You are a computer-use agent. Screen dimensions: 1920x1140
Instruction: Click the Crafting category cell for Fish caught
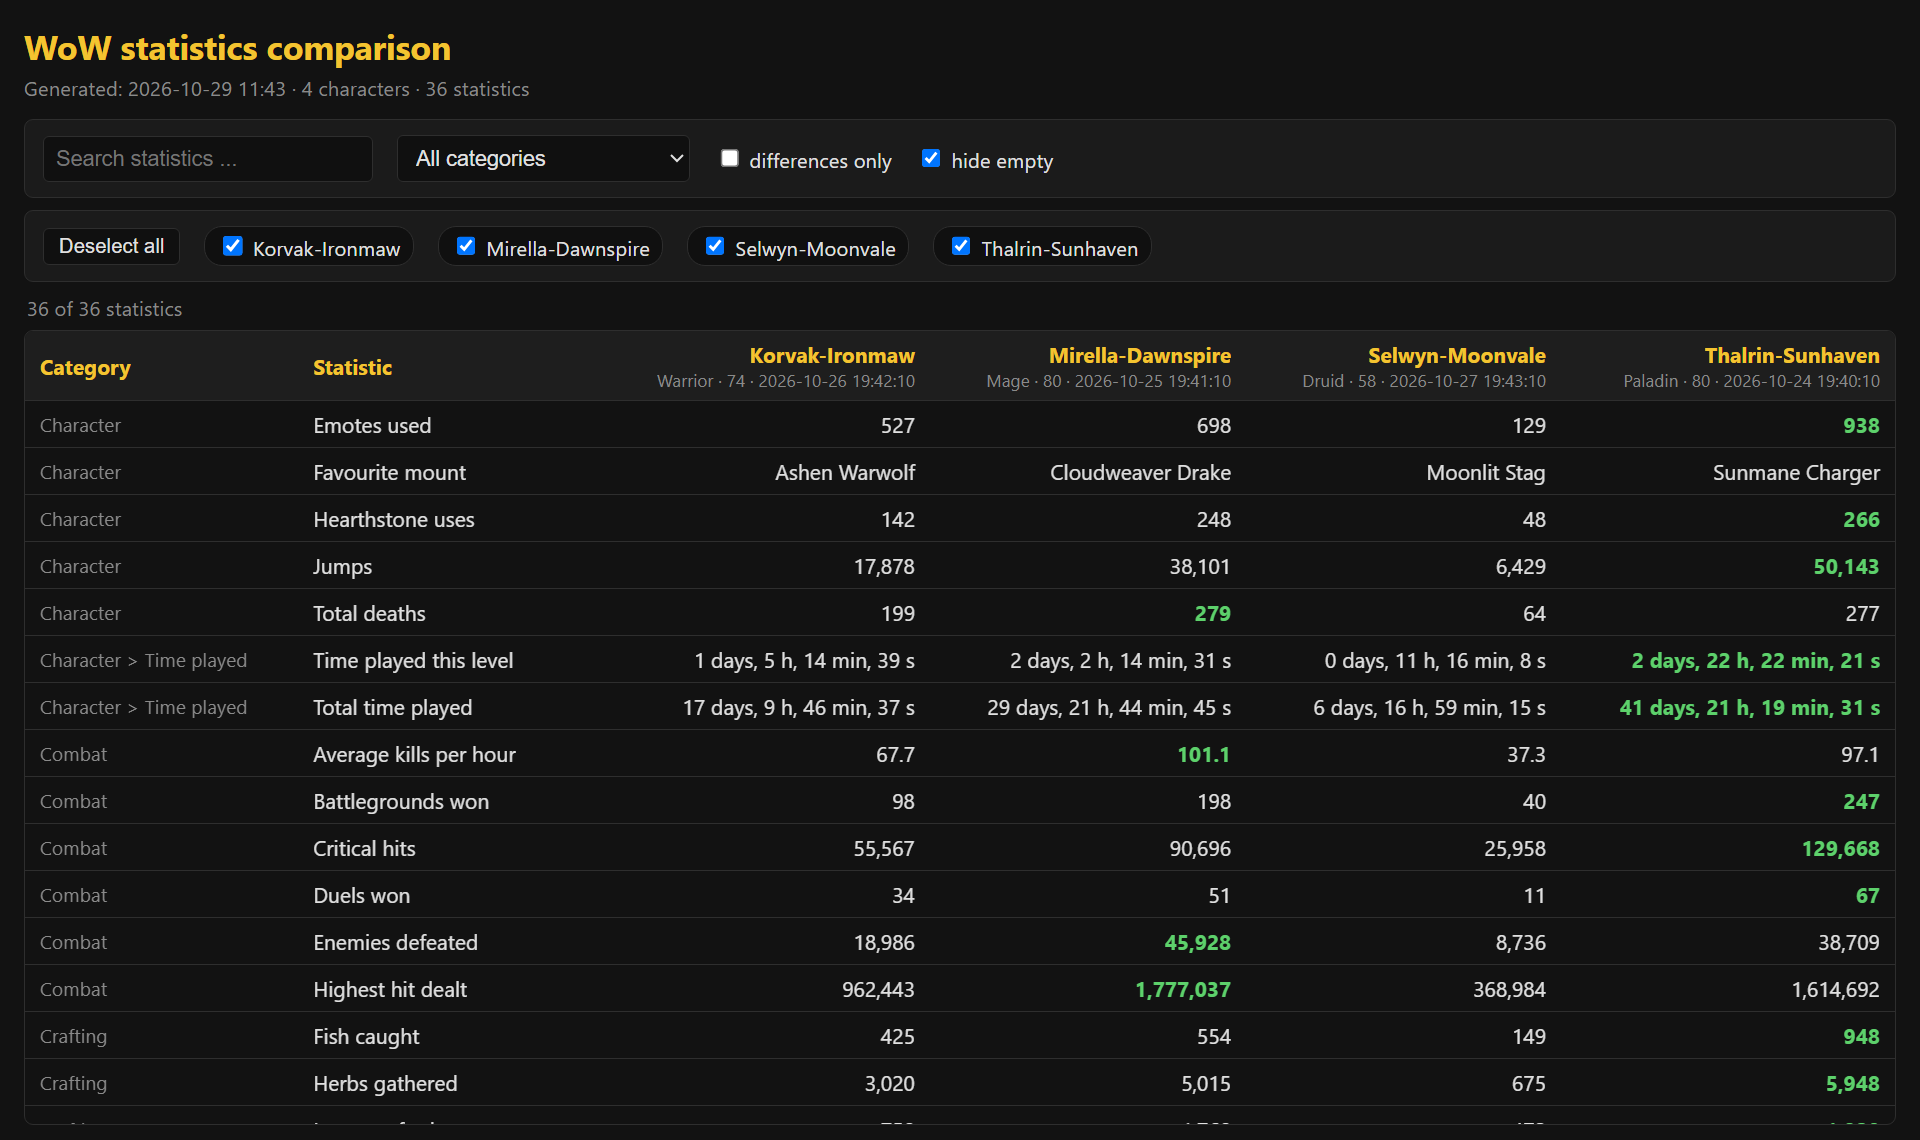[x=73, y=1037]
